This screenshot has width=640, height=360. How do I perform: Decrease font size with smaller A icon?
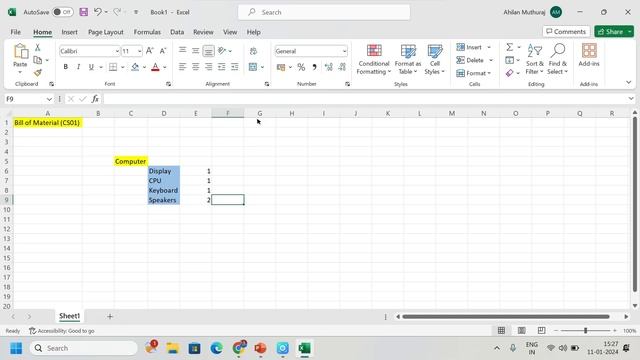(163, 51)
